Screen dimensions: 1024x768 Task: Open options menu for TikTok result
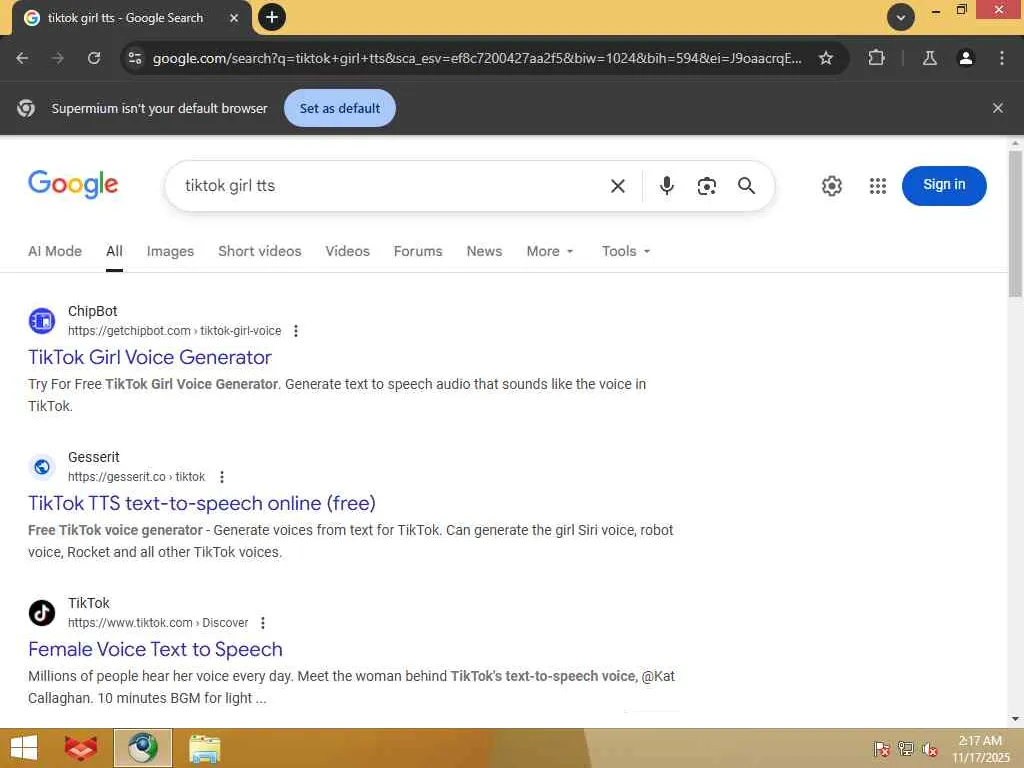pos(263,623)
